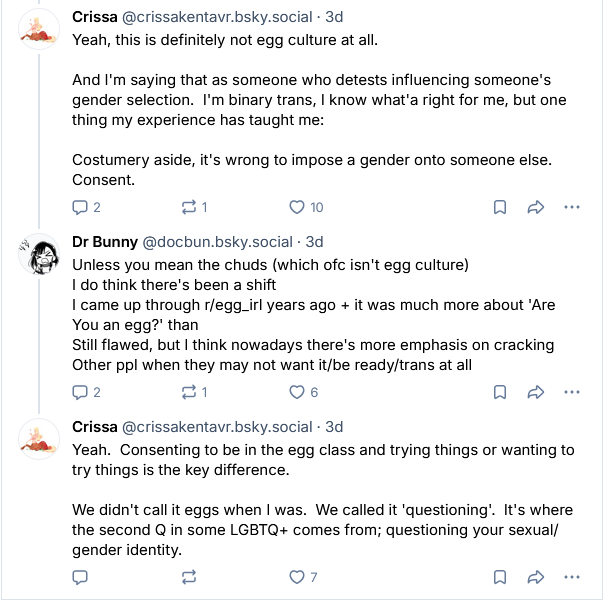Bookmark Dr Bunny's post

(x=498, y=392)
